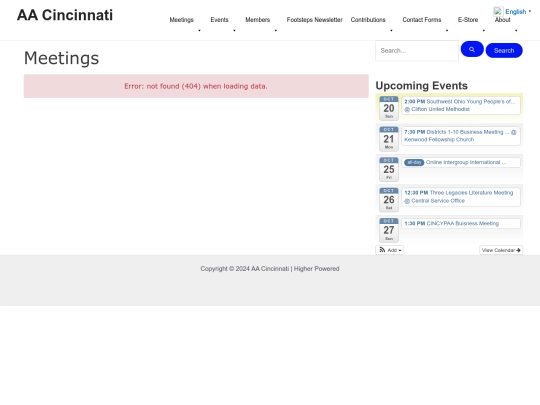Screen dimensions: 540x405
Task: Open the Oct 27 date badge
Action: click(x=389, y=230)
